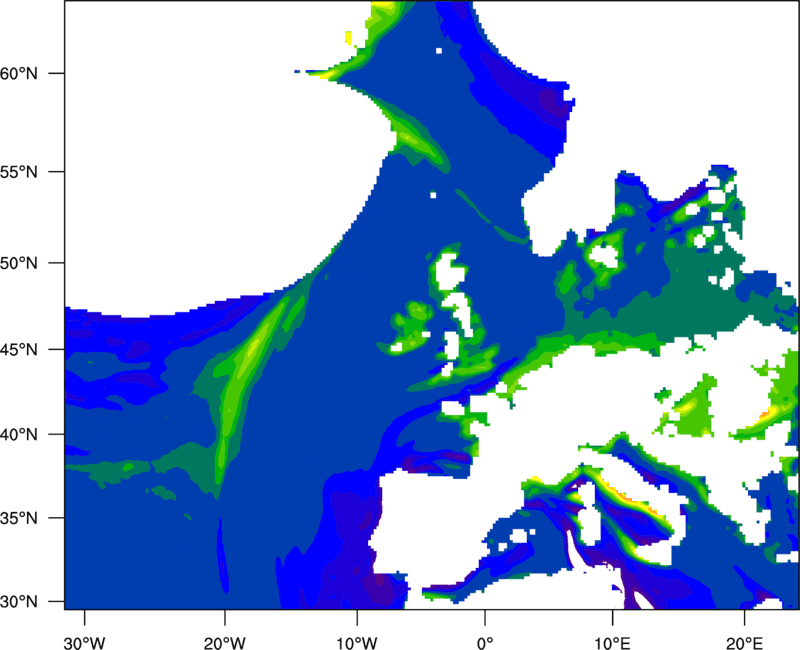800x650 pixels.
Task: Click the 30°N latitude label
Action: coord(19,602)
